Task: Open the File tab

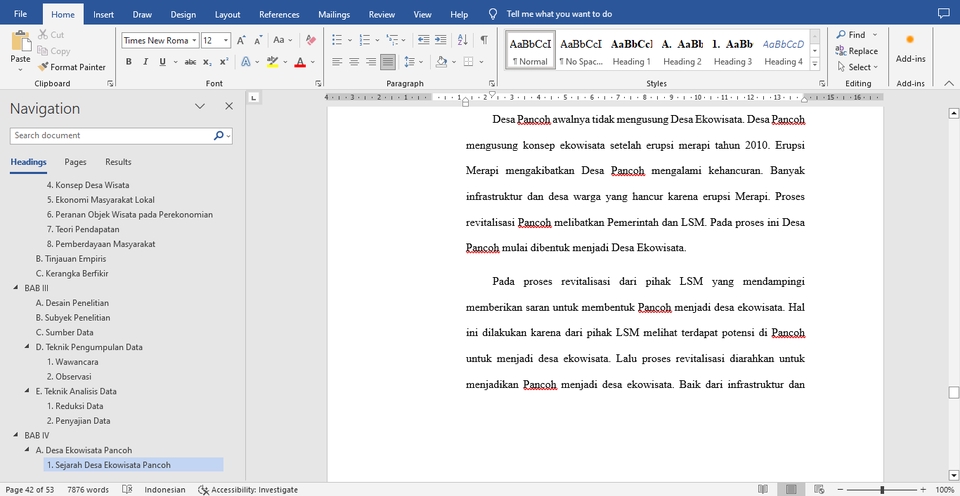Action: (x=20, y=14)
